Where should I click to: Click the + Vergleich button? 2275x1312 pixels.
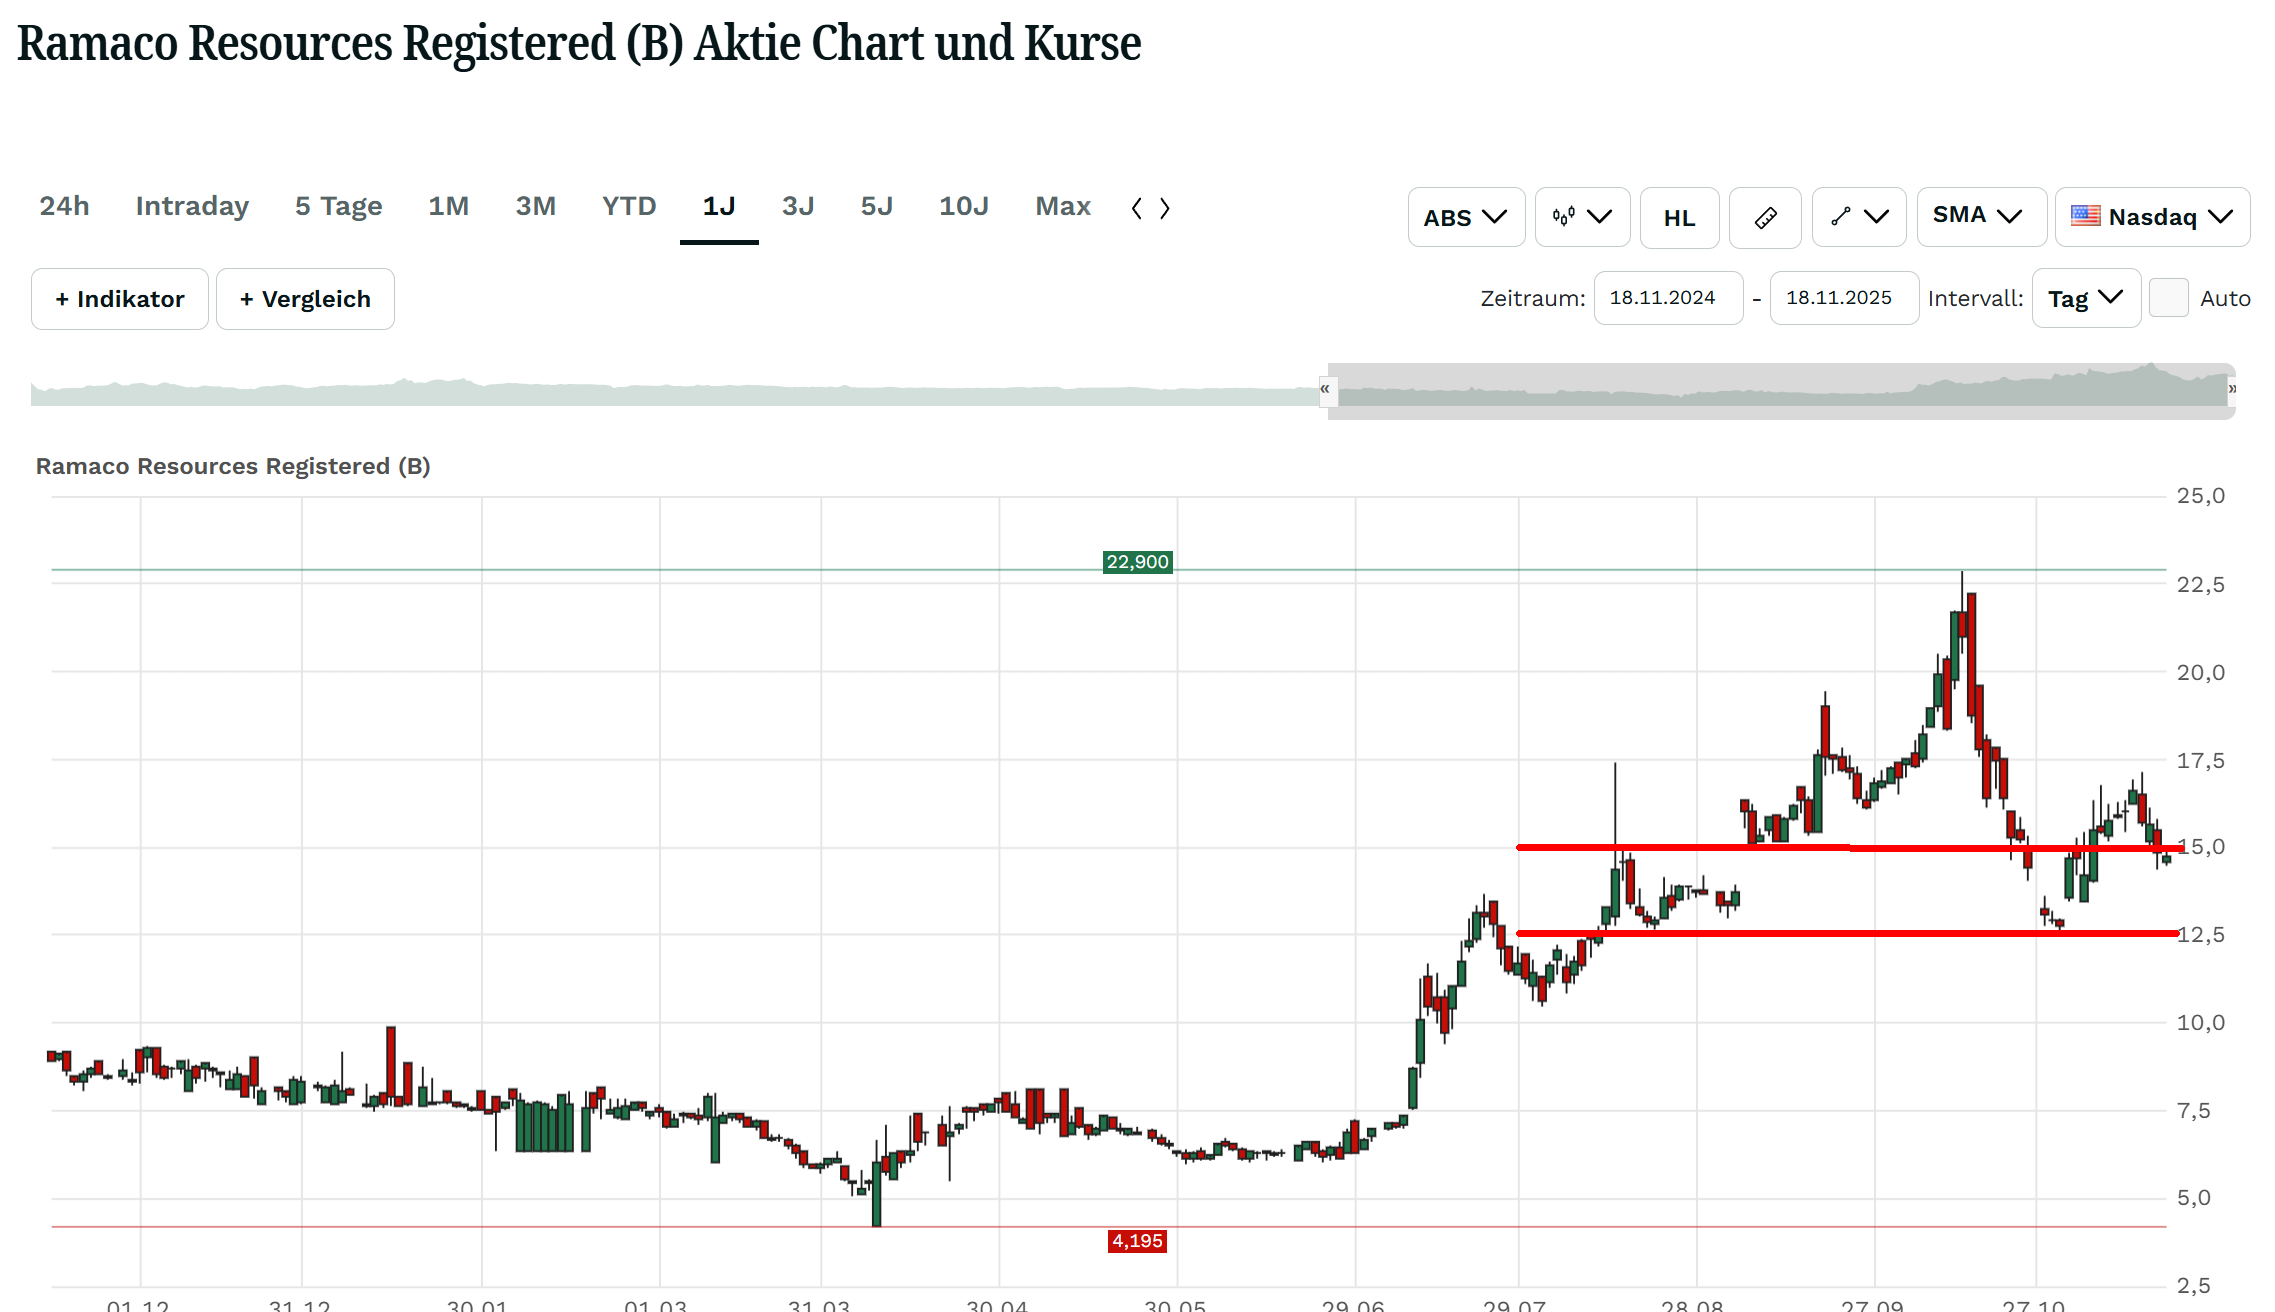(x=305, y=299)
